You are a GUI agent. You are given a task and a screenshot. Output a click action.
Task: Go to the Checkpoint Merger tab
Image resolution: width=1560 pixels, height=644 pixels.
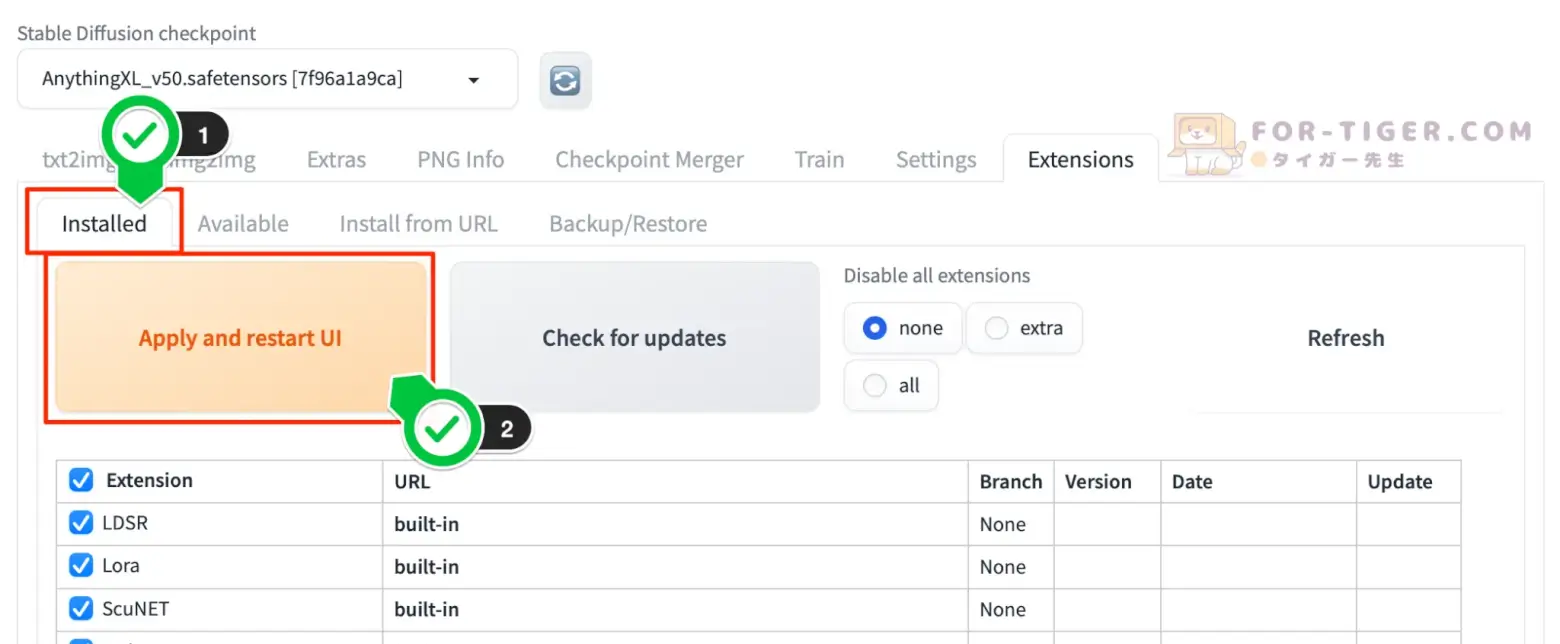click(649, 160)
